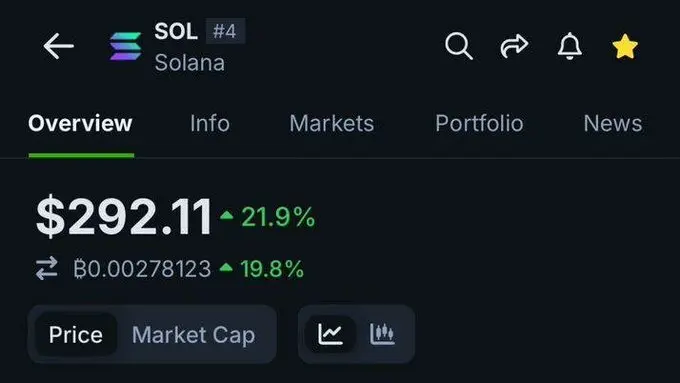Go back using the left arrow
This screenshot has width=680, height=383.
(x=59, y=46)
